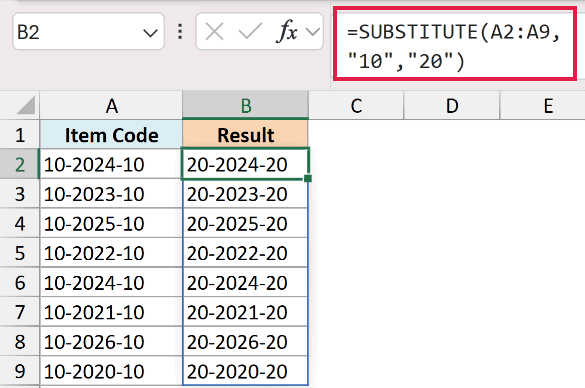585x388 pixels.
Task: Select empty cell C2
Action: (x=356, y=164)
